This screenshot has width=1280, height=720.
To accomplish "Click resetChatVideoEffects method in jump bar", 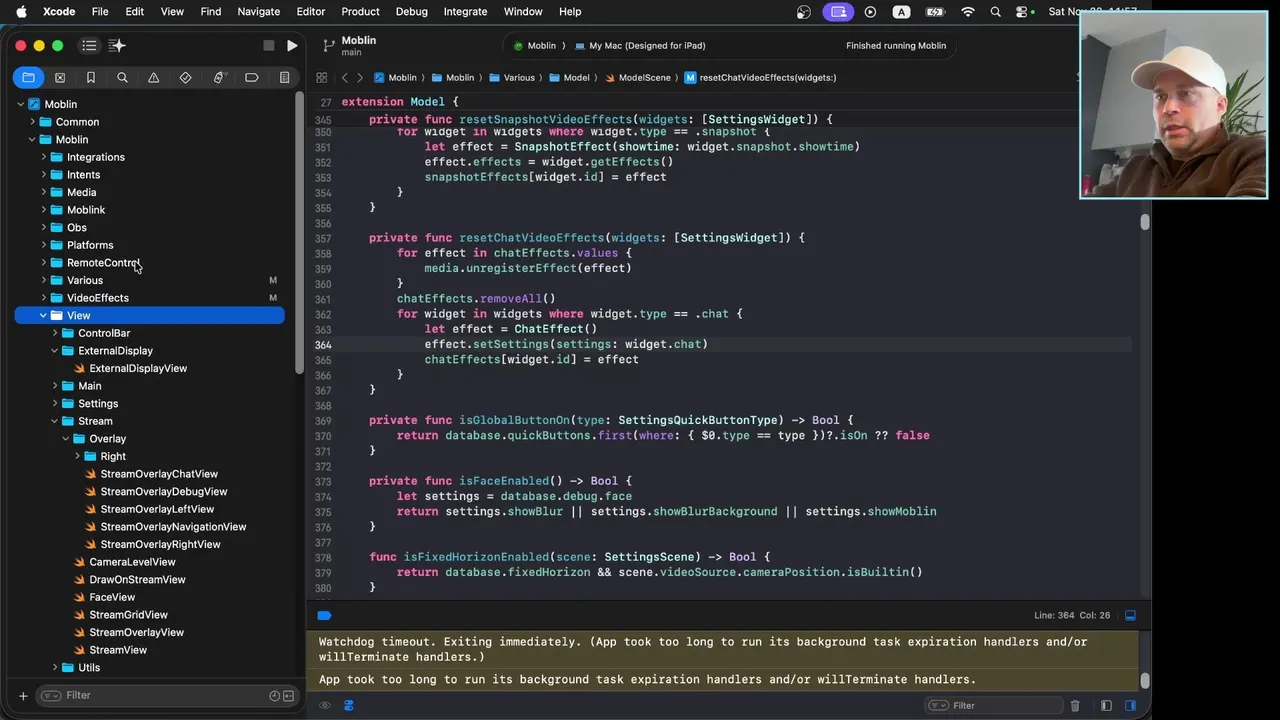I will (x=760, y=77).
